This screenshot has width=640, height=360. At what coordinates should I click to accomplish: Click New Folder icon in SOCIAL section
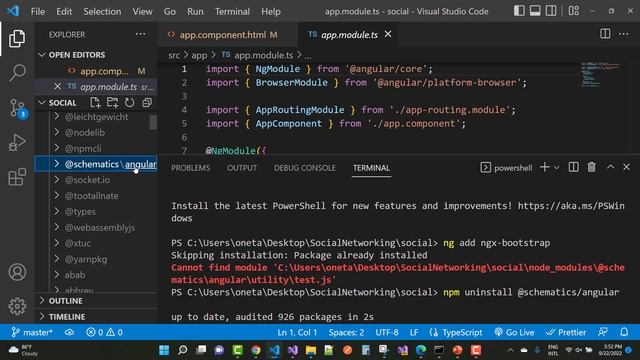click(112, 102)
